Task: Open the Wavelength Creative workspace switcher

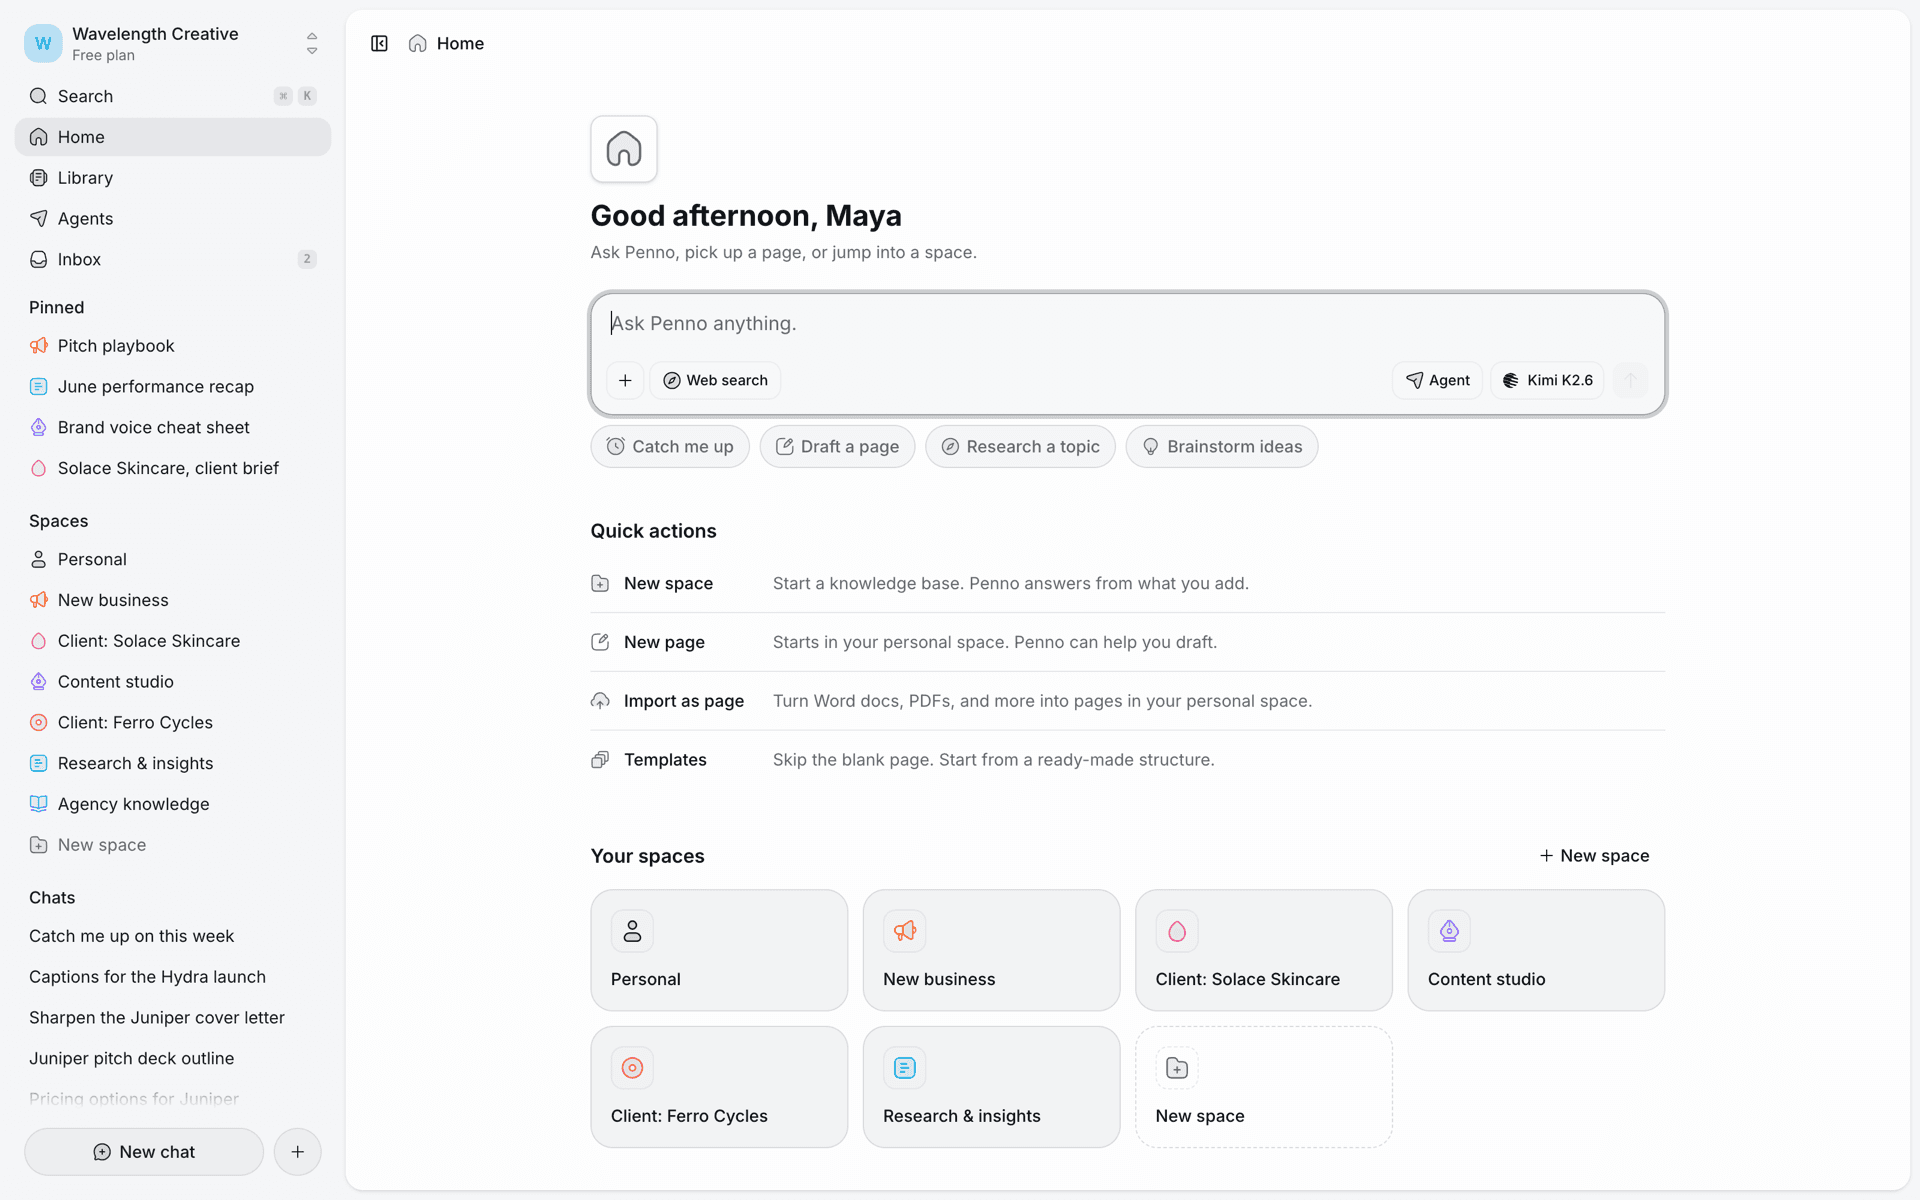Action: click(x=172, y=43)
